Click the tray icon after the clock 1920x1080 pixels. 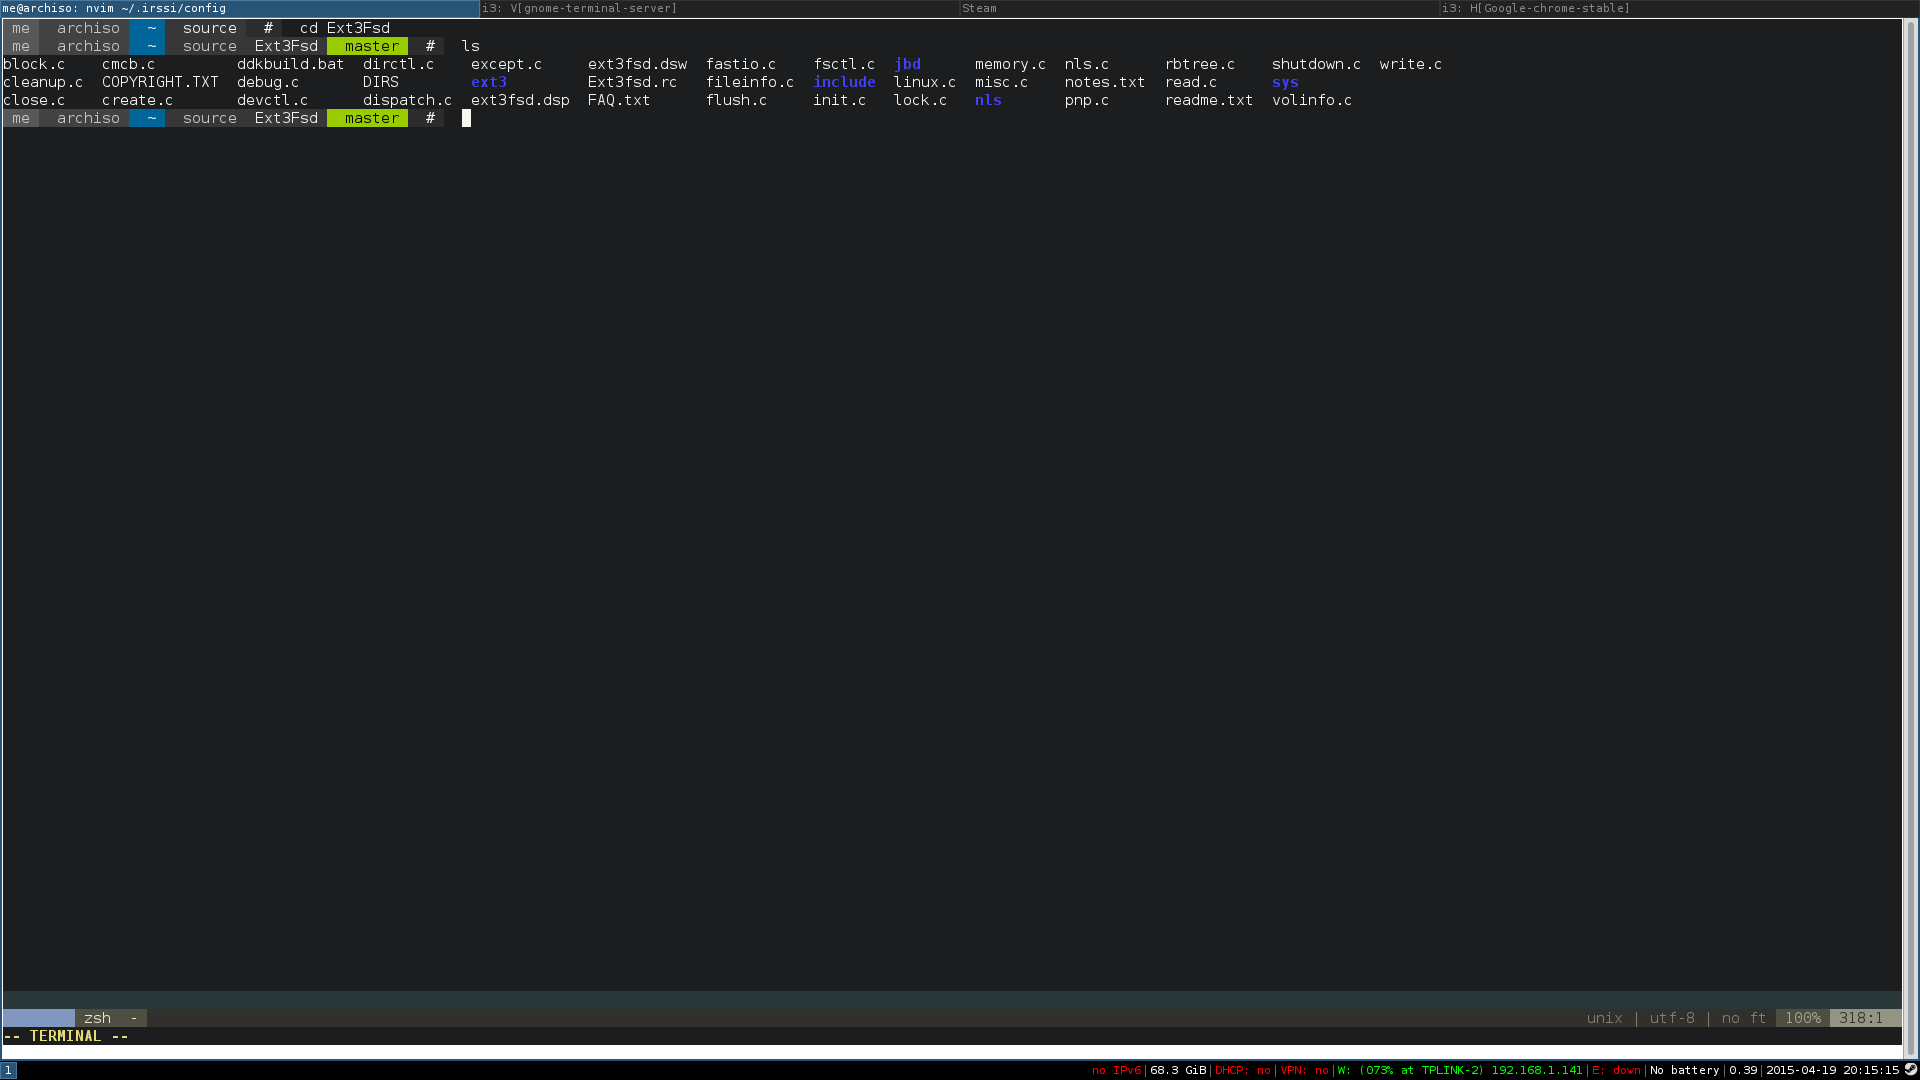coord(1910,1070)
